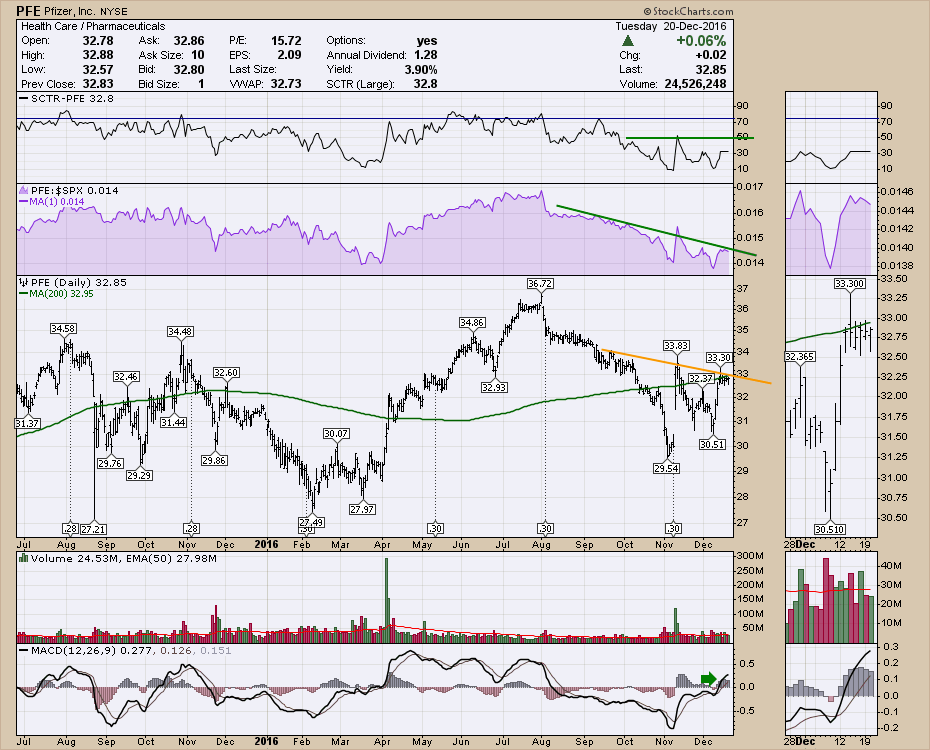The width and height of the screenshot is (930, 750).
Task: Click the Annual Dividend value 1.28
Action: 426,55
